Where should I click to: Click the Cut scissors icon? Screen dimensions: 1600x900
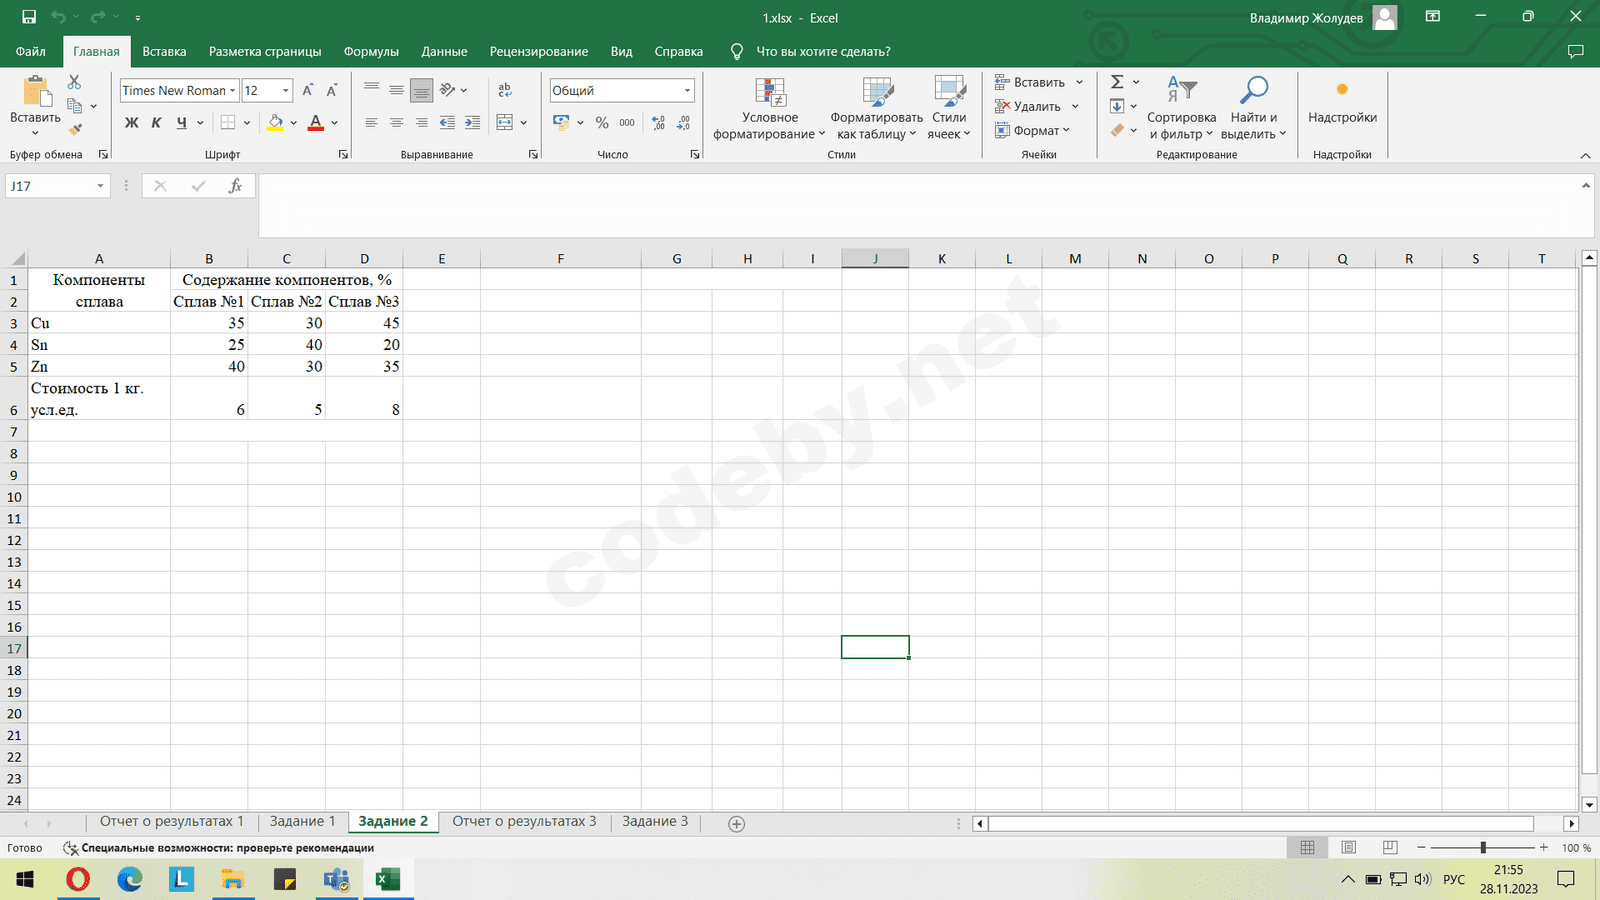[75, 82]
